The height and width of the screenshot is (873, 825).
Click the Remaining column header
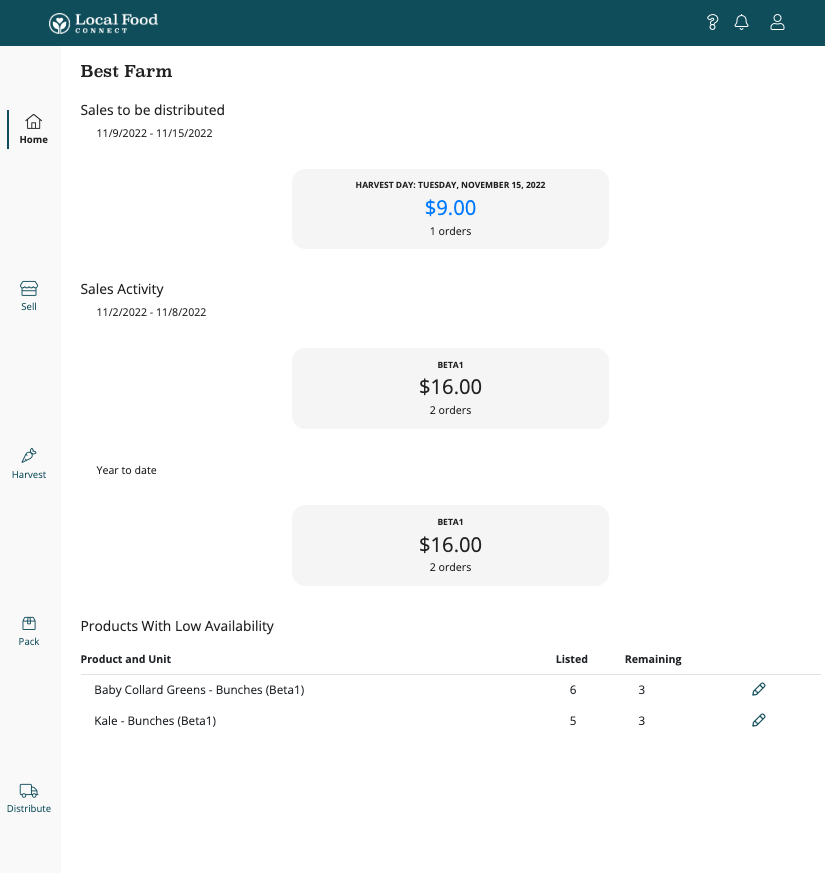point(653,660)
